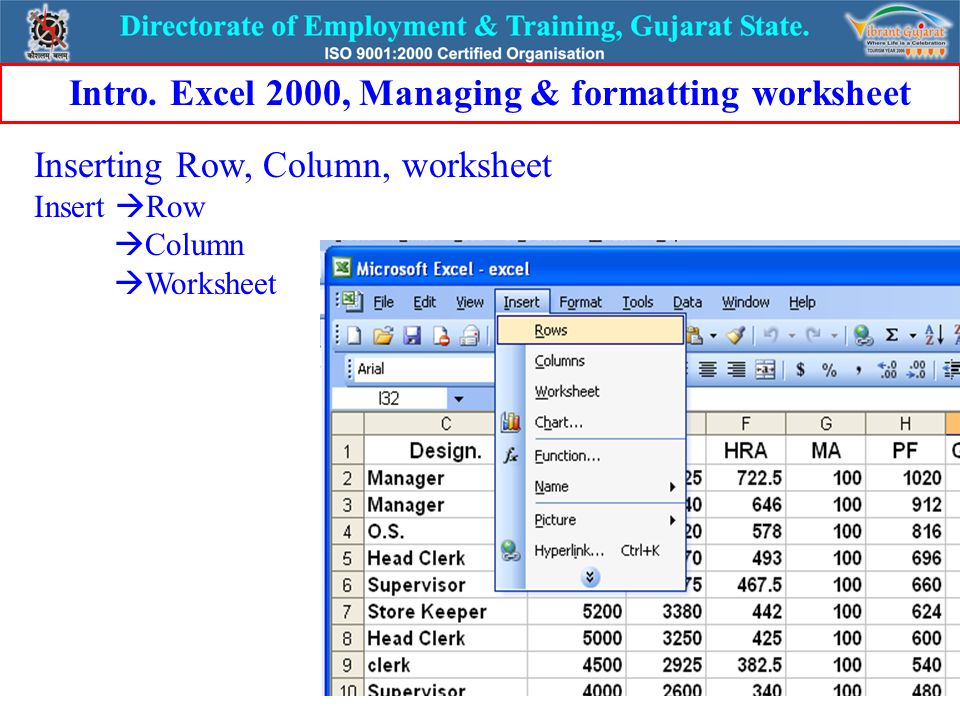Viewport: 960px width, 720px height.
Task: Open the Edit menu
Action: 424,302
